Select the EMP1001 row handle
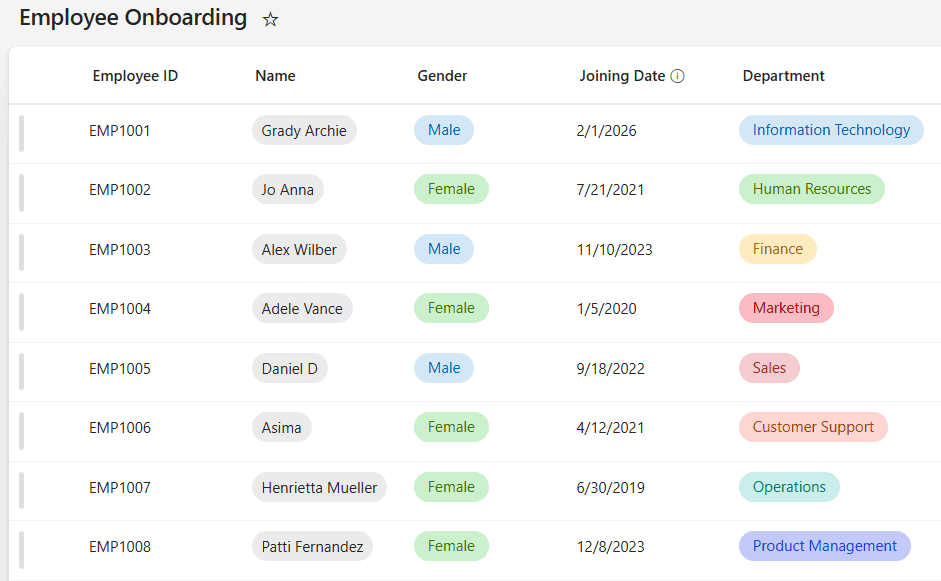The height and width of the screenshot is (581, 941). [22, 133]
